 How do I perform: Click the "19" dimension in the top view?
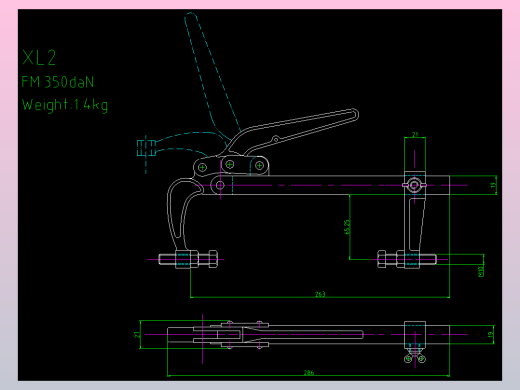point(491,334)
